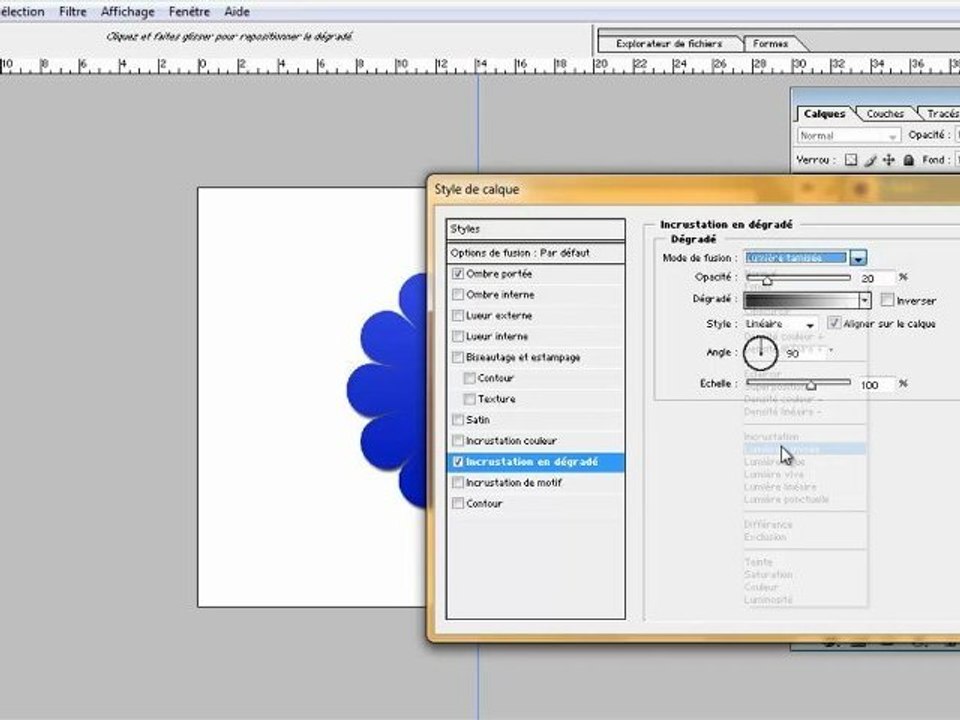960x720 pixels.
Task: Open the Dégradé picker arrow
Action: click(x=864, y=300)
